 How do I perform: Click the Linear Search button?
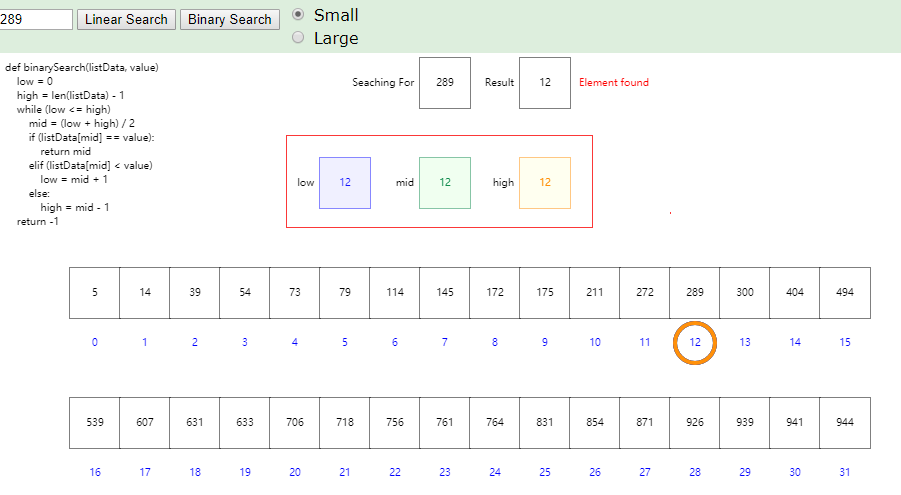(x=126, y=20)
